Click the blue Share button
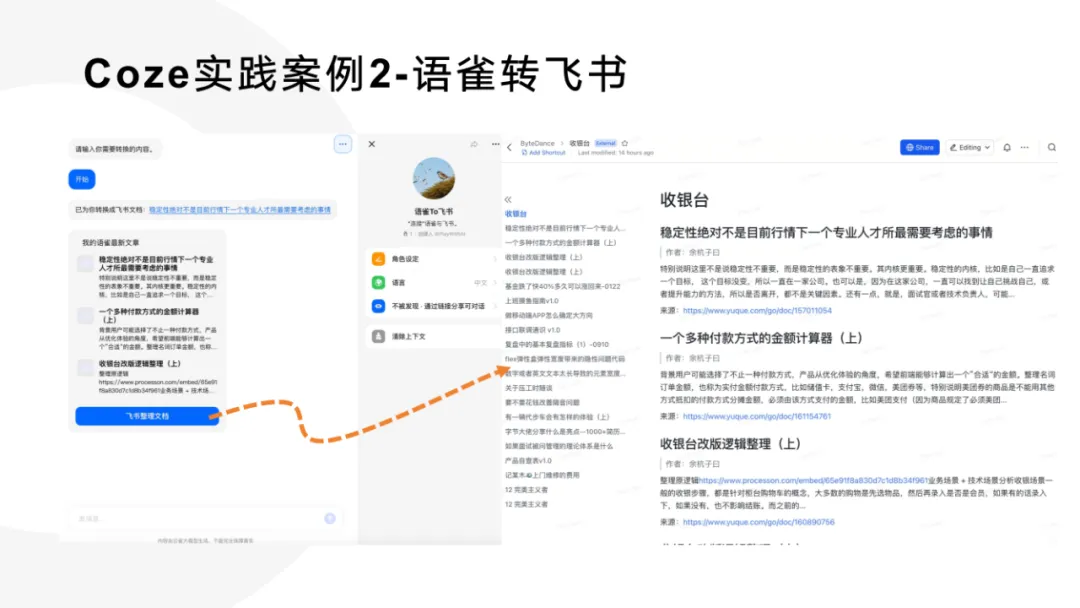 click(920, 147)
